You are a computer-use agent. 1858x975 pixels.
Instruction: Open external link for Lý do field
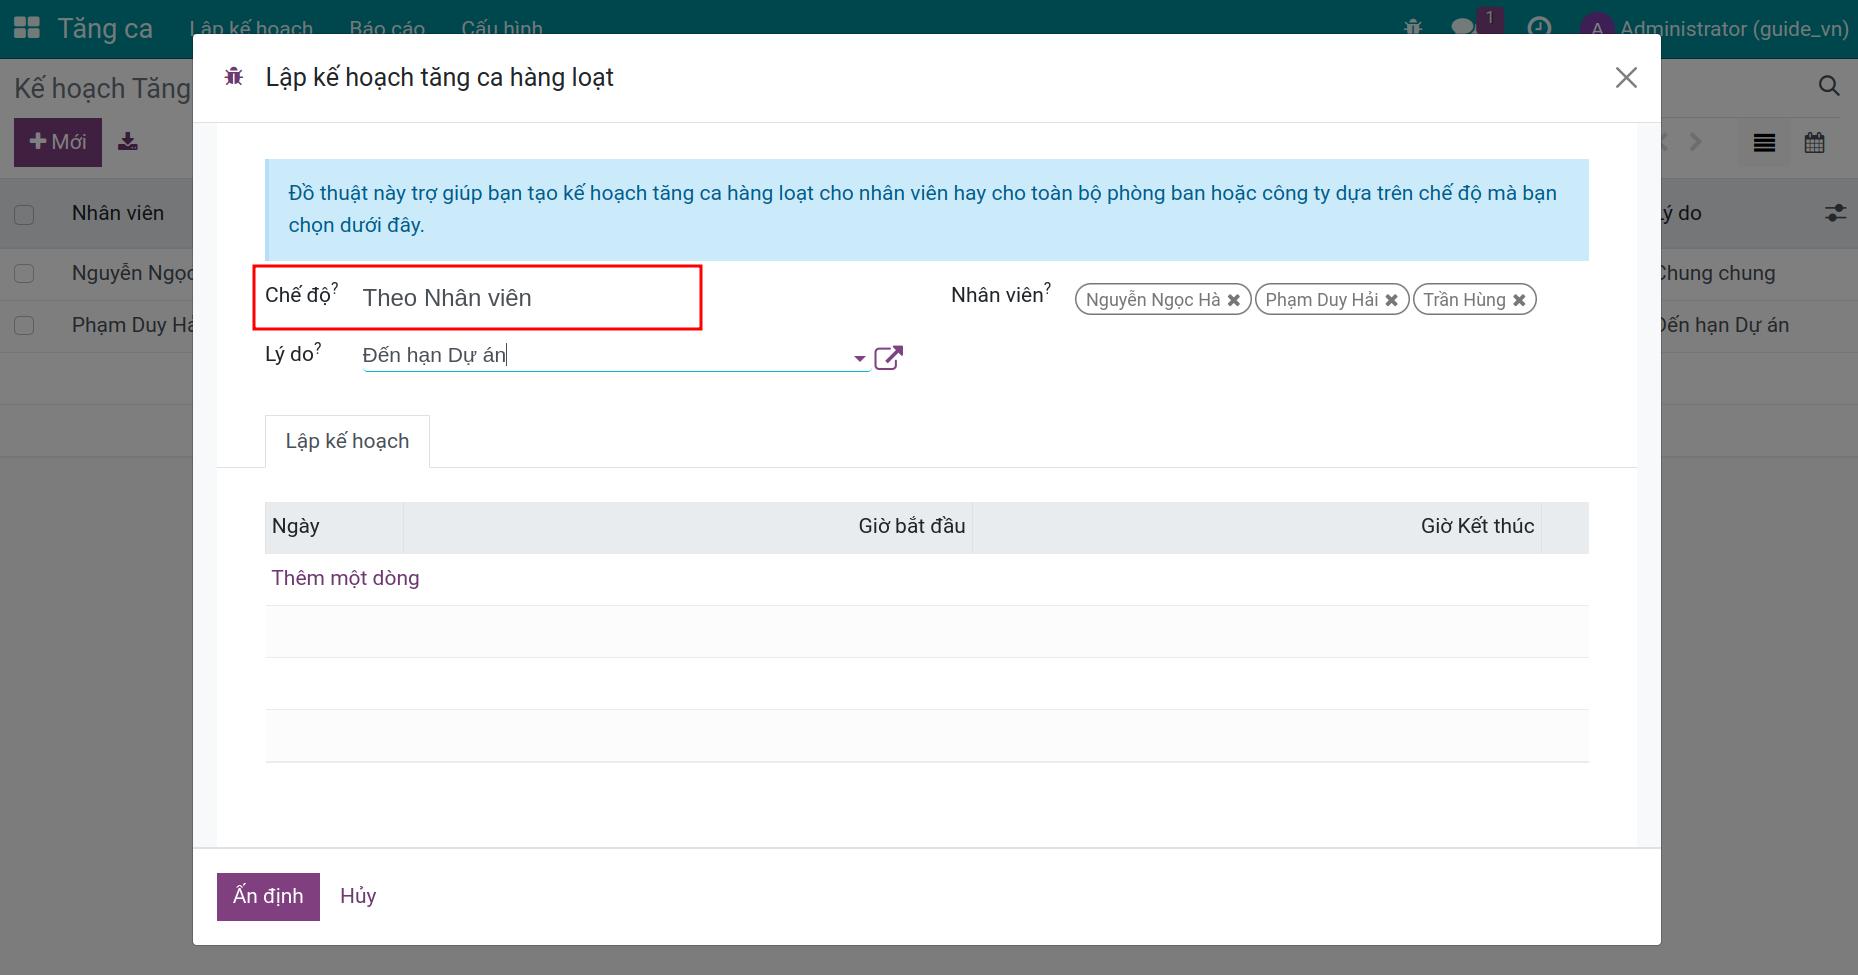point(888,358)
